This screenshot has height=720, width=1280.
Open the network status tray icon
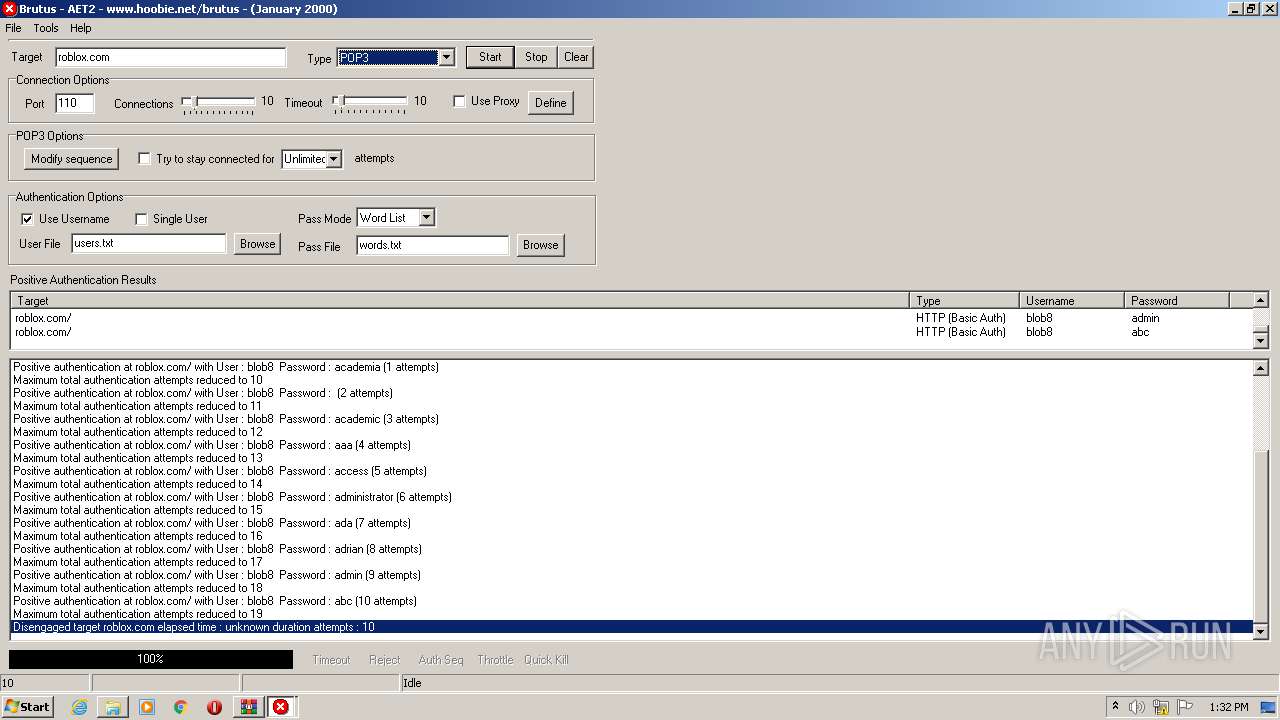pos(1161,707)
